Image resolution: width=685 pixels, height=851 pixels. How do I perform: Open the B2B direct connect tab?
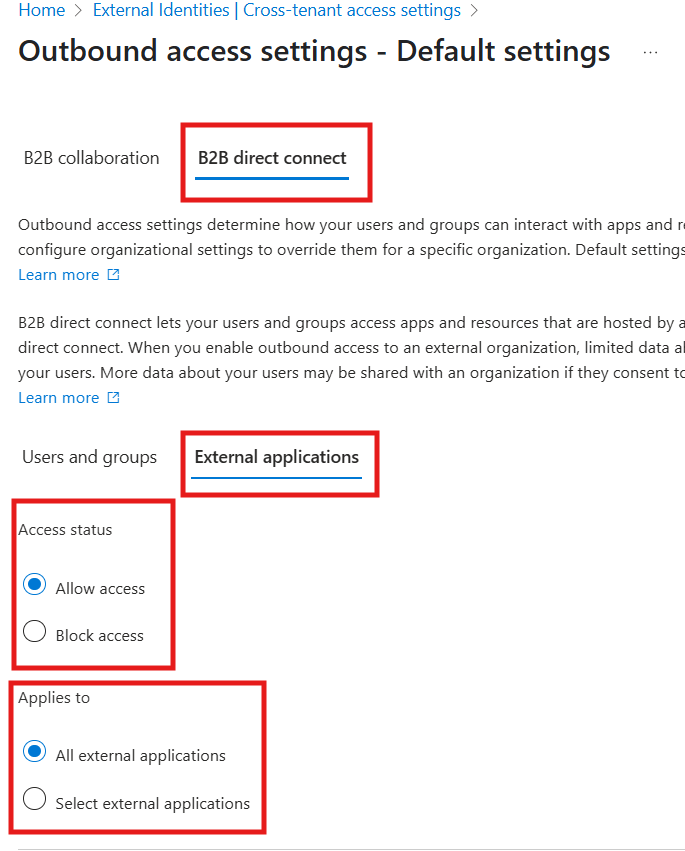[x=272, y=158]
